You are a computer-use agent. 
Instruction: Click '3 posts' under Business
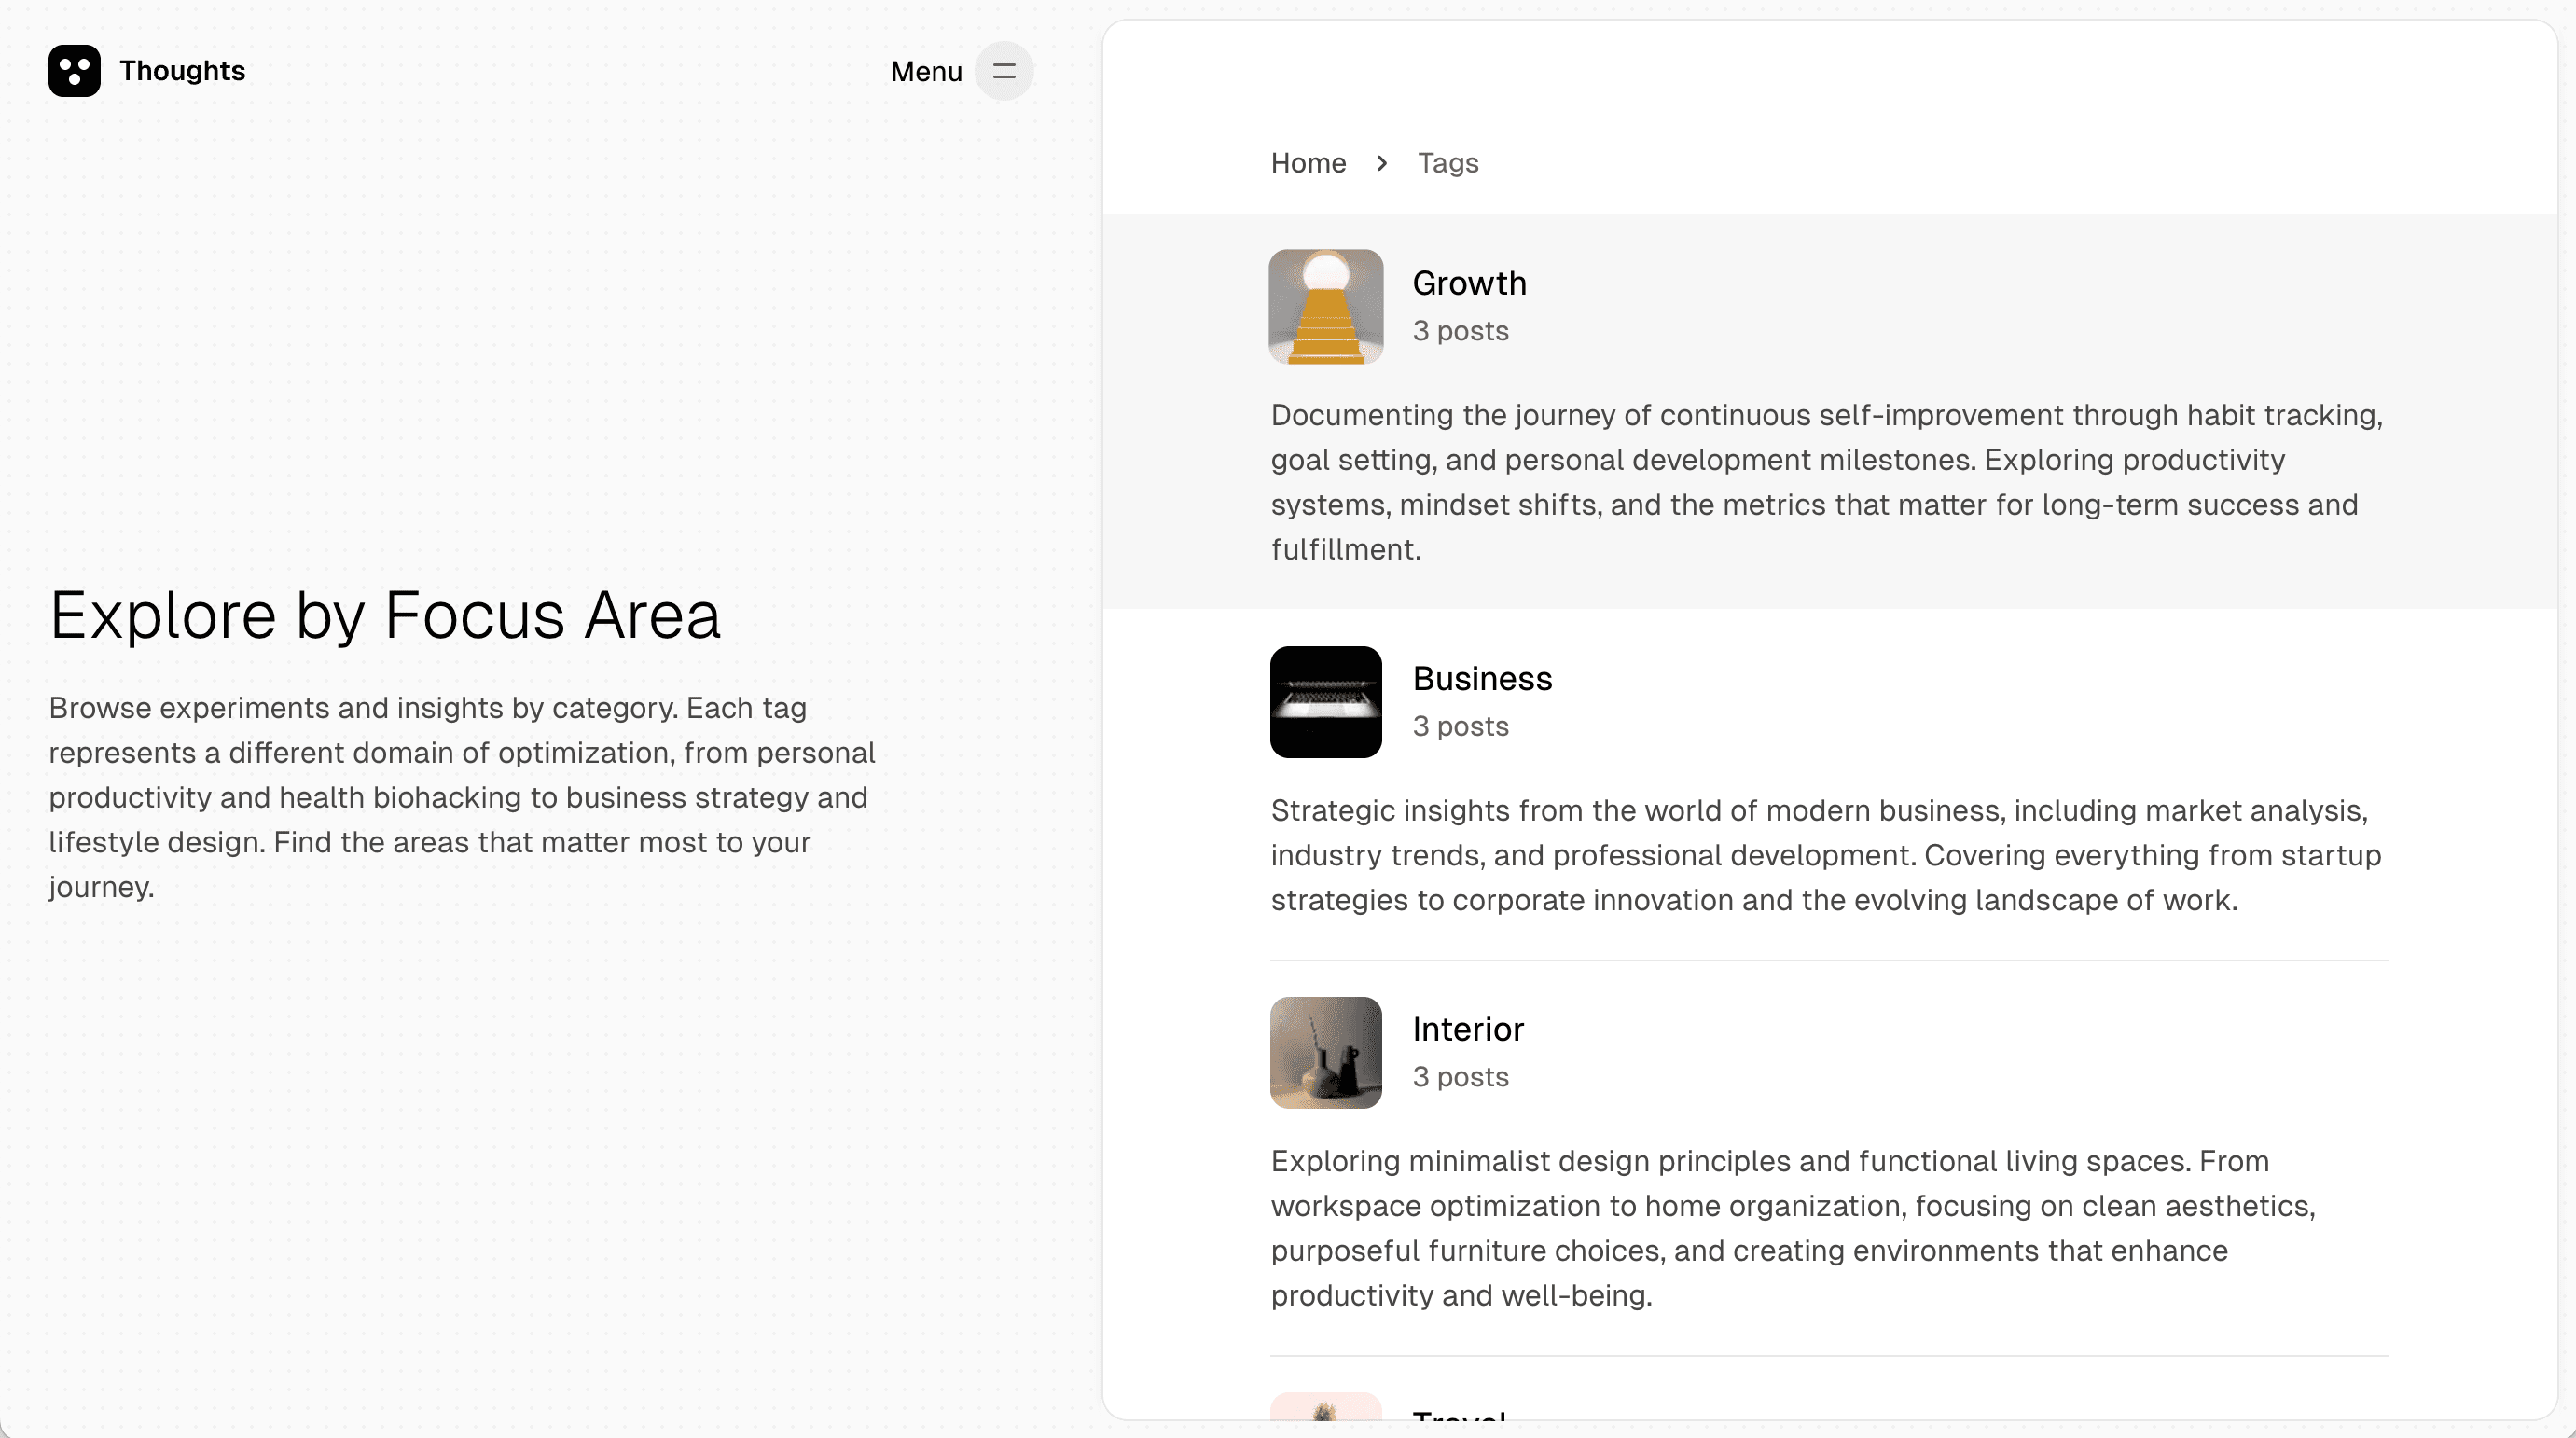(x=1460, y=726)
